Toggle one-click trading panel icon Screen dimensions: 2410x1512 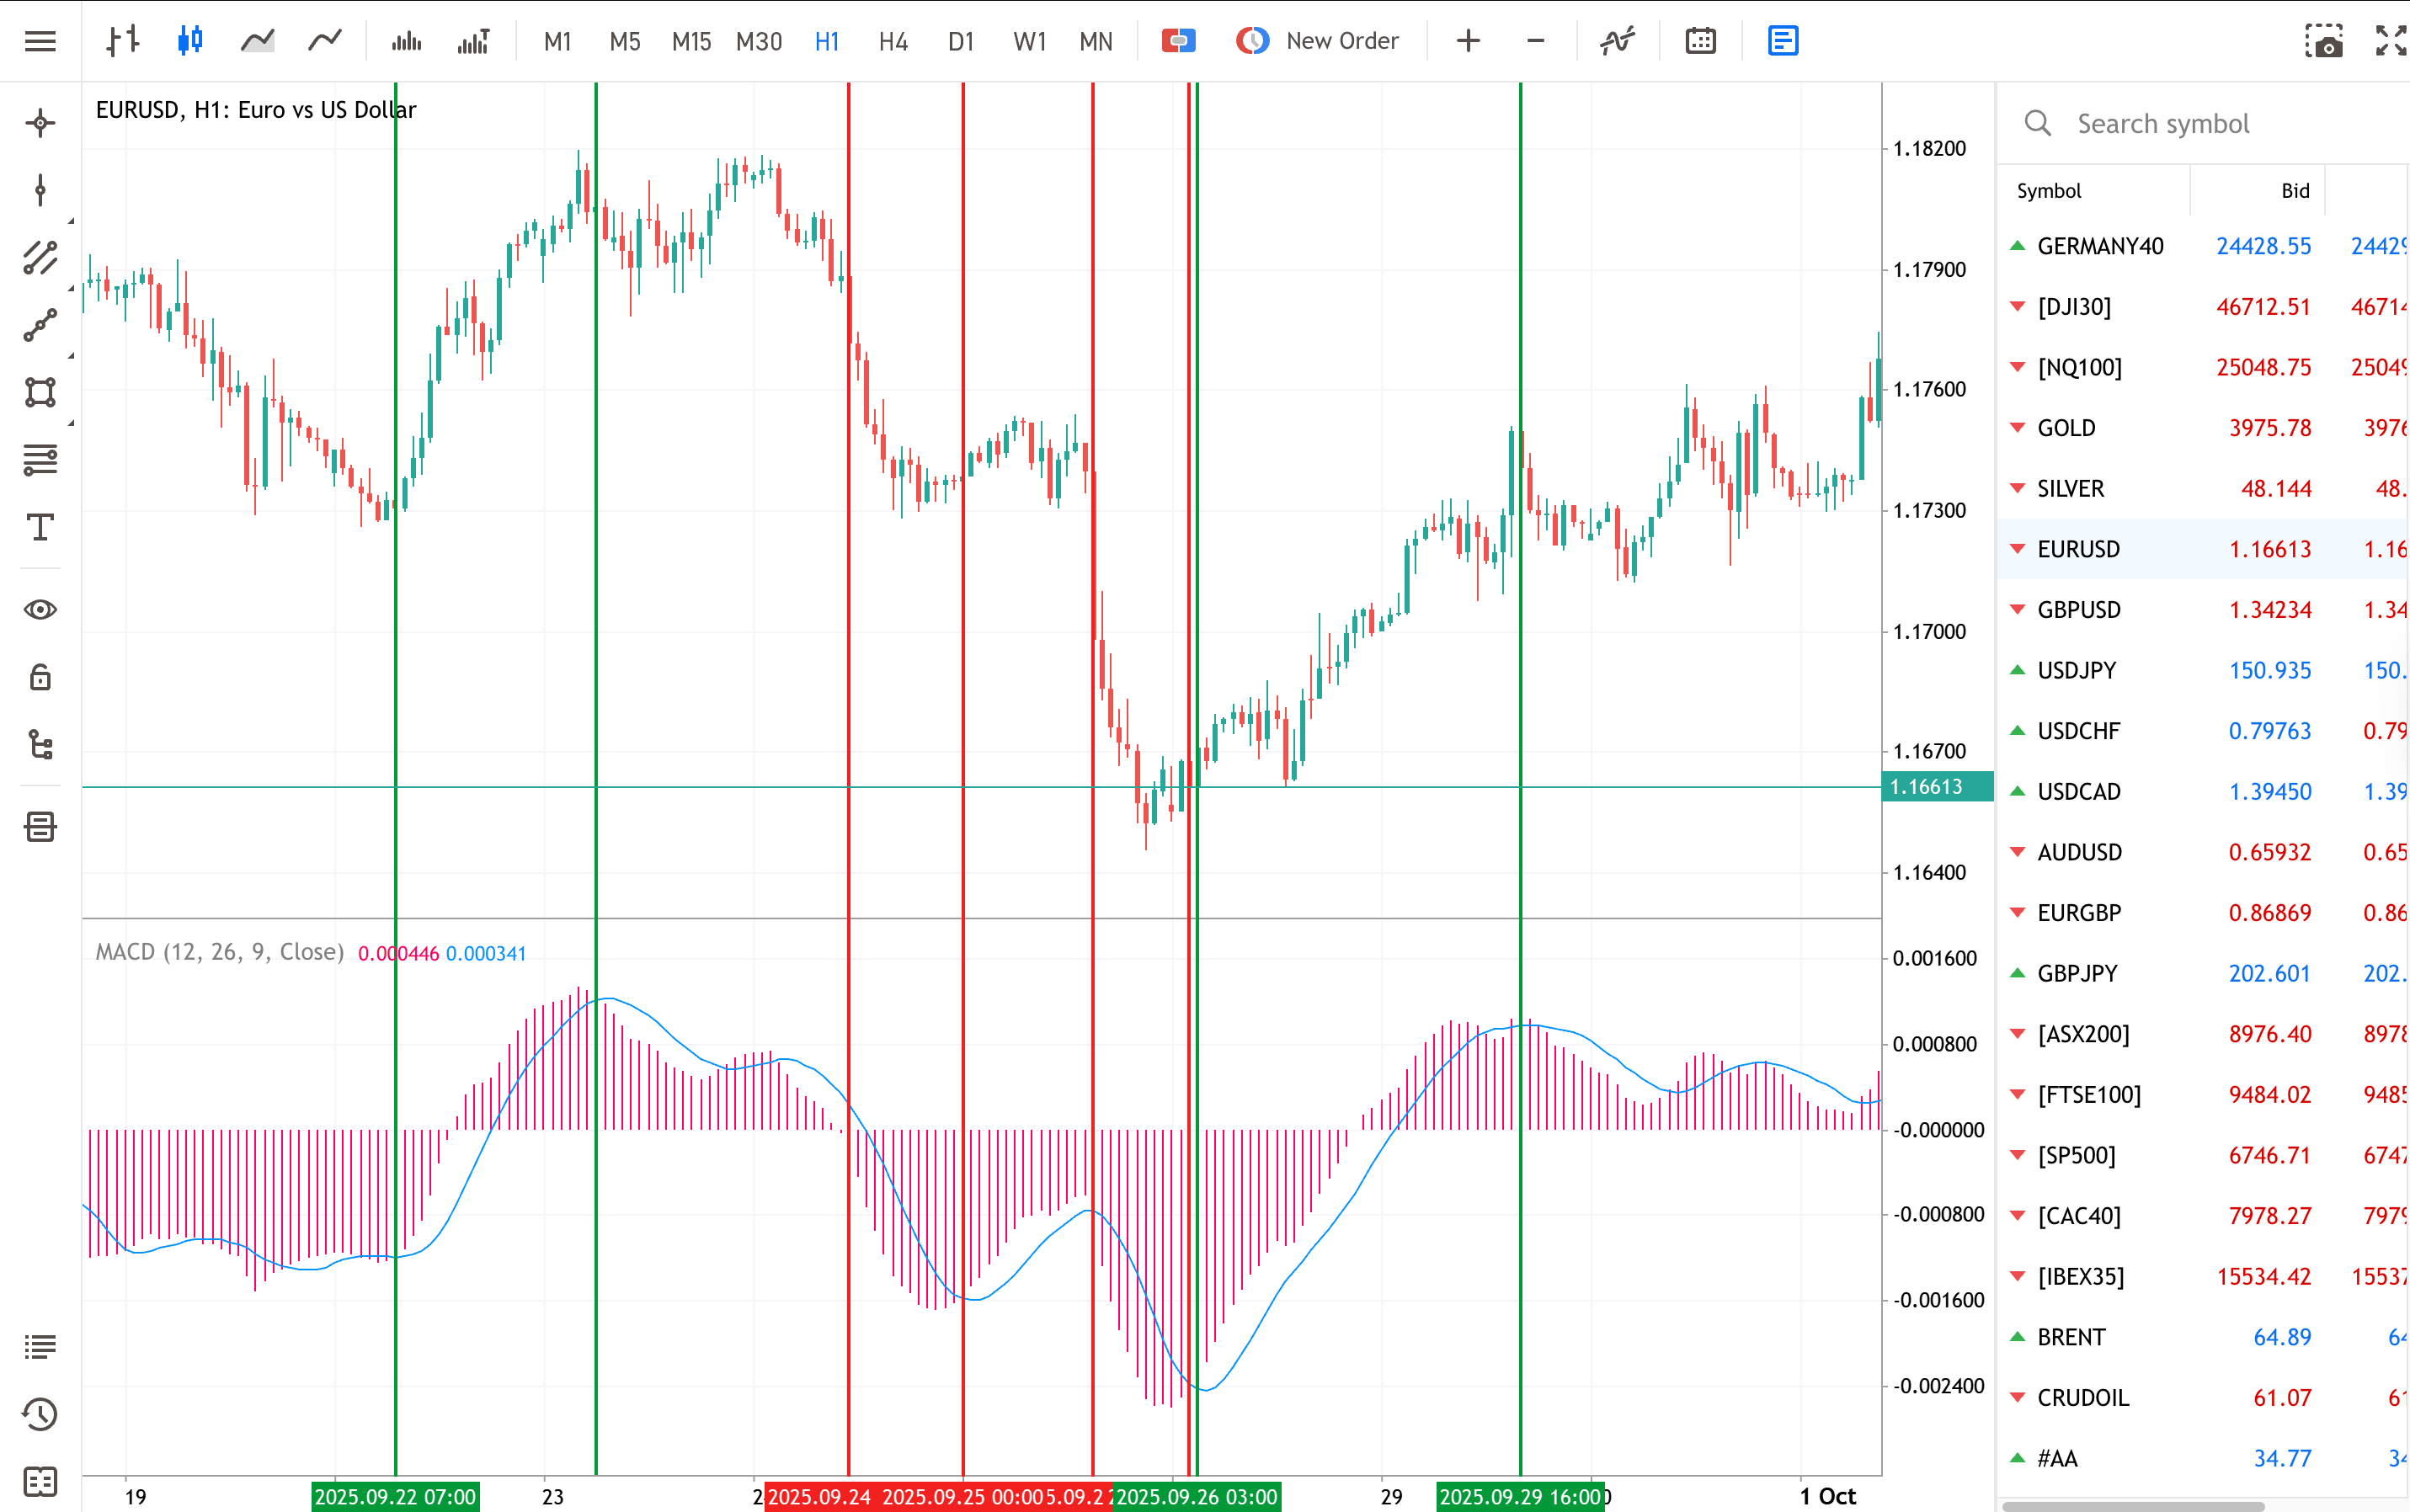click(1179, 41)
